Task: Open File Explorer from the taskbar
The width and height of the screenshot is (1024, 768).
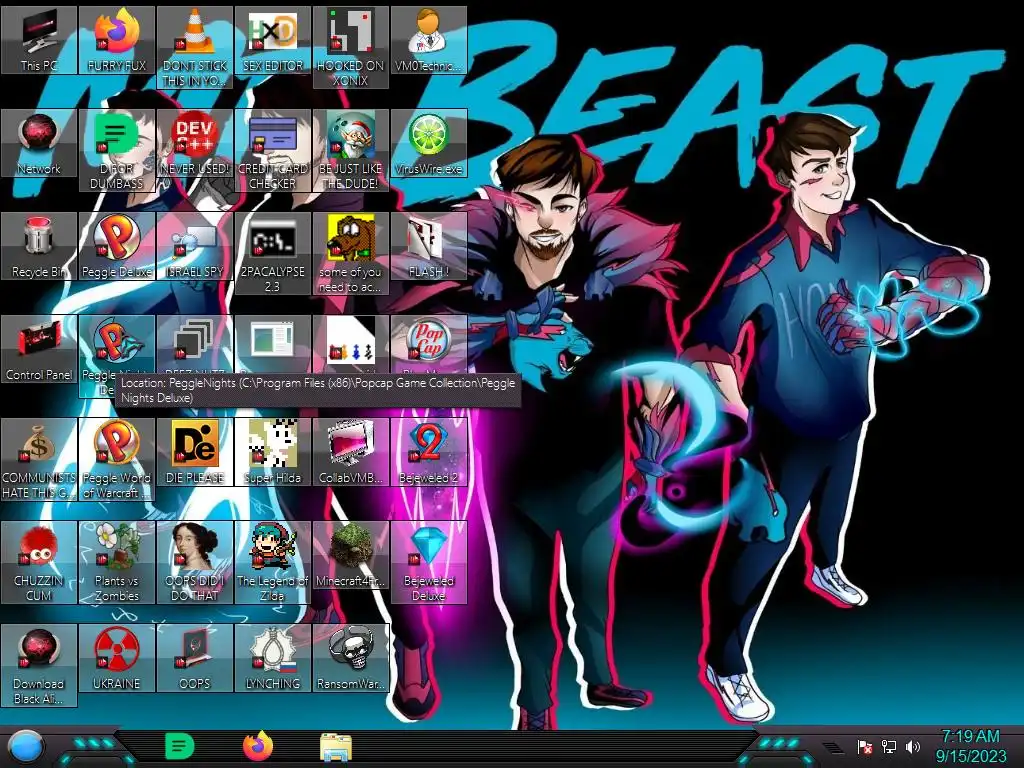Action: pyautogui.click(x=336, y=748)
